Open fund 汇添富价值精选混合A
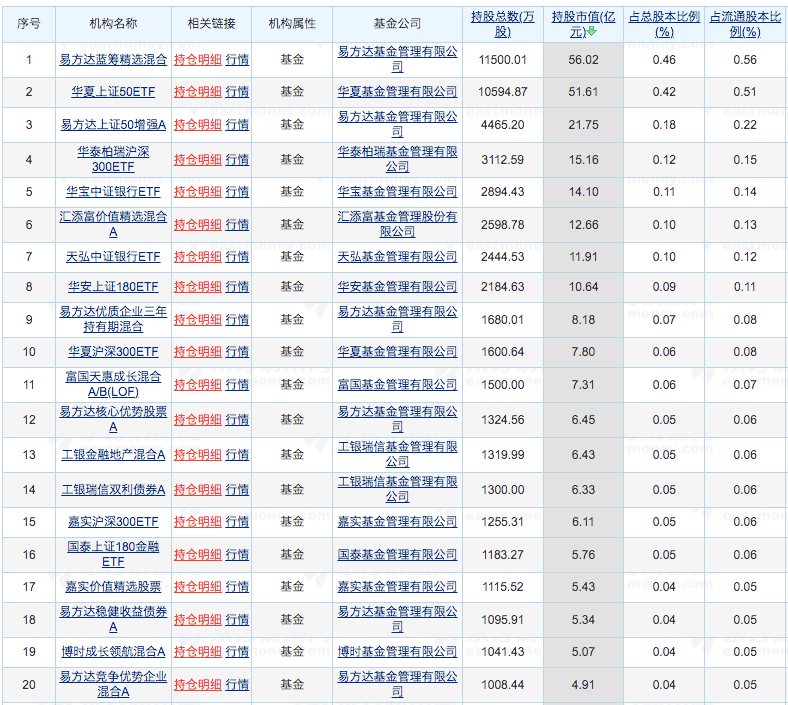The height and width of the screenshot is (705, 788). (113, 224)
